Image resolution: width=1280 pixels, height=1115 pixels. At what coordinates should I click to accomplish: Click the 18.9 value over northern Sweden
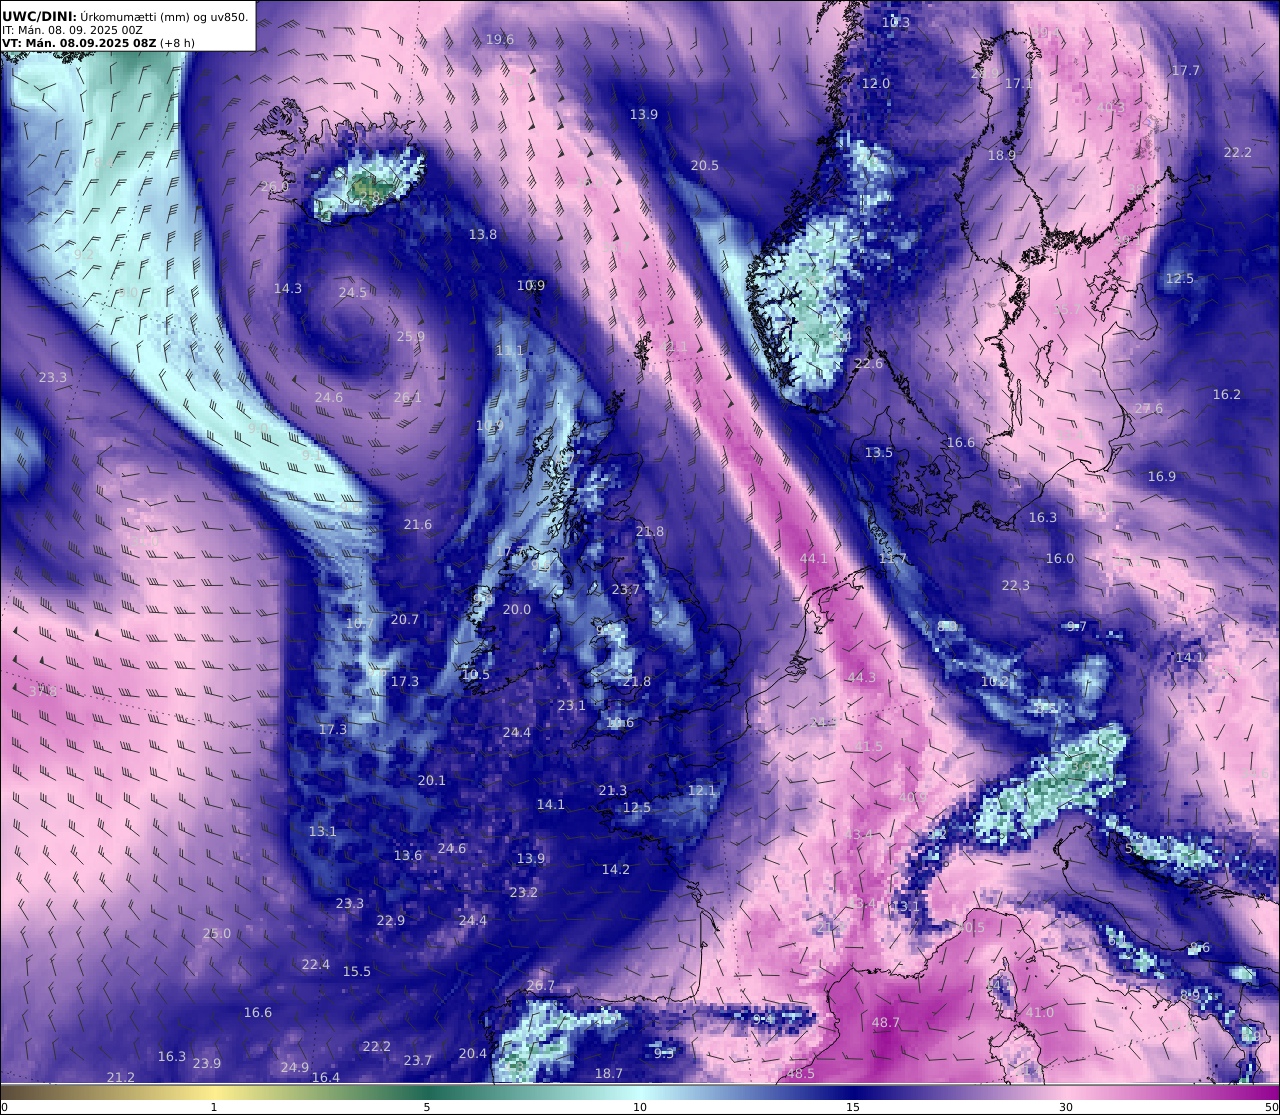(x=1002, y=156)
